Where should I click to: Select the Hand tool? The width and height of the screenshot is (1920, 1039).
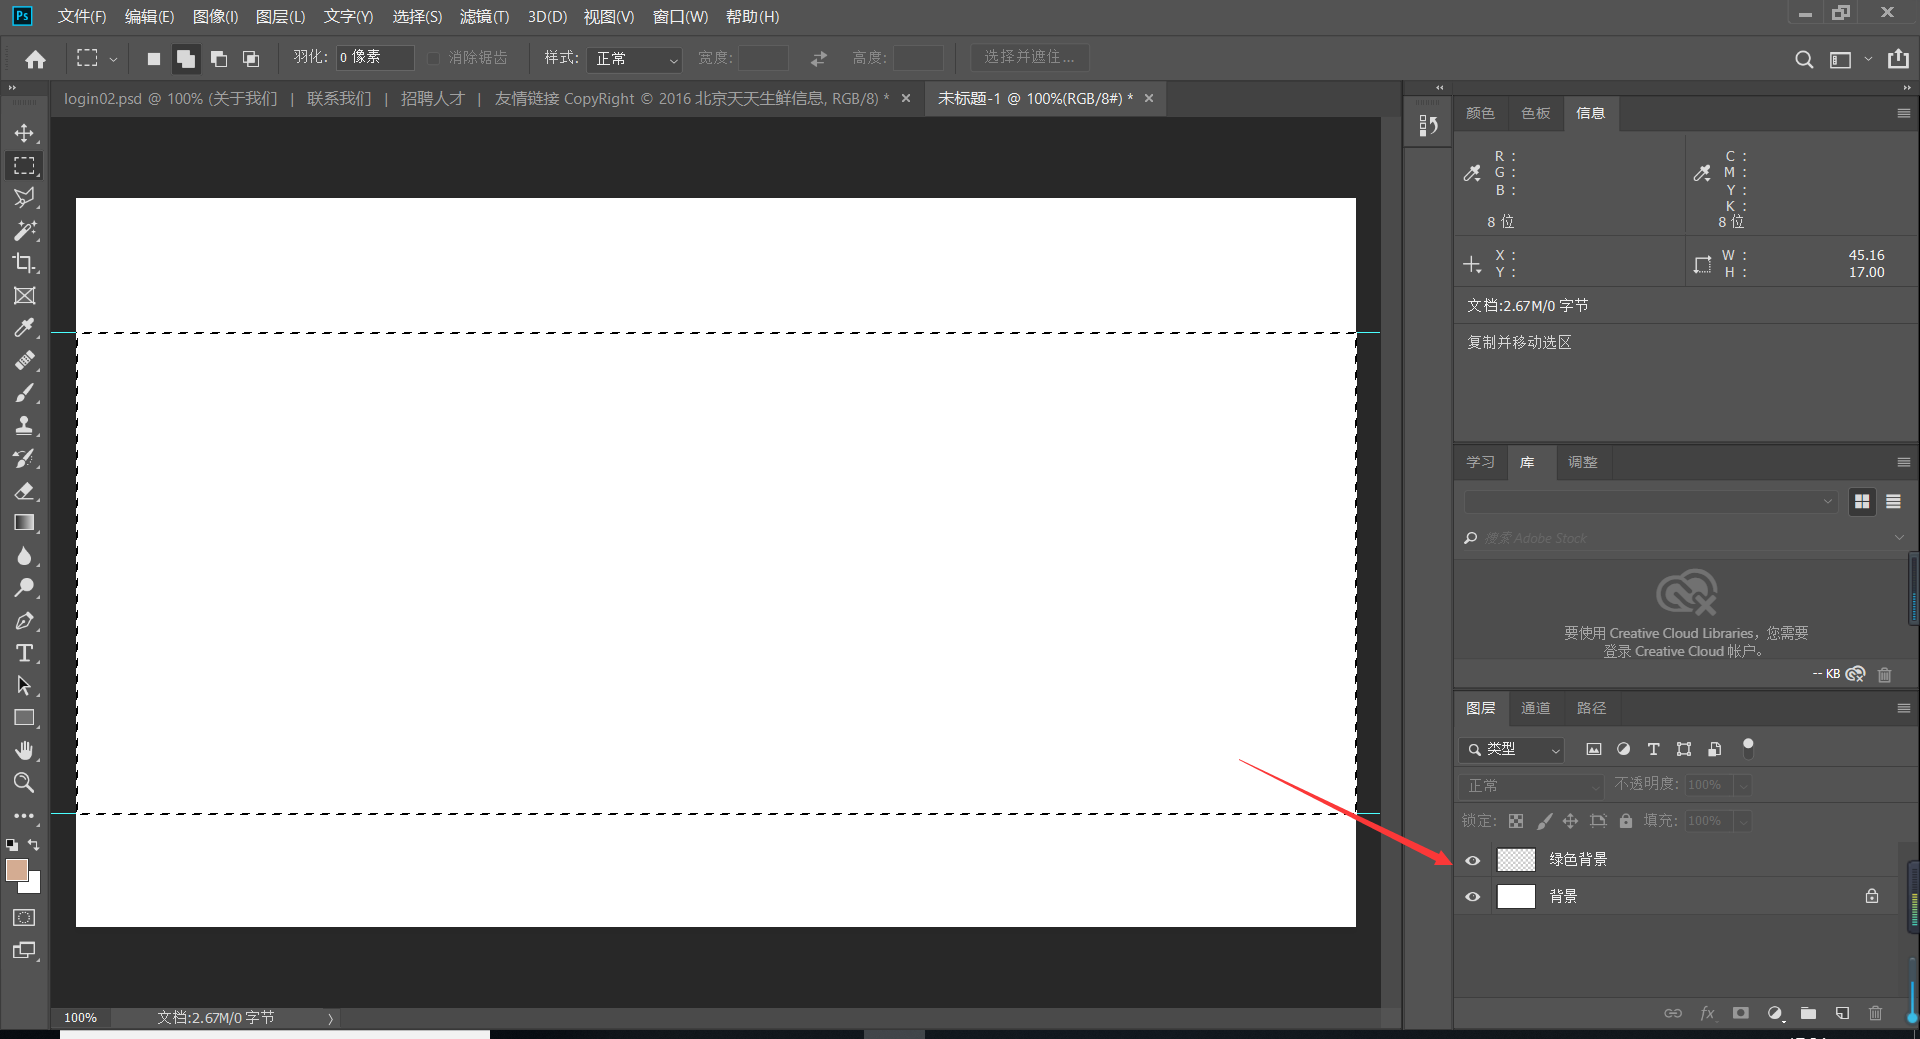click(x=24, y=750)
